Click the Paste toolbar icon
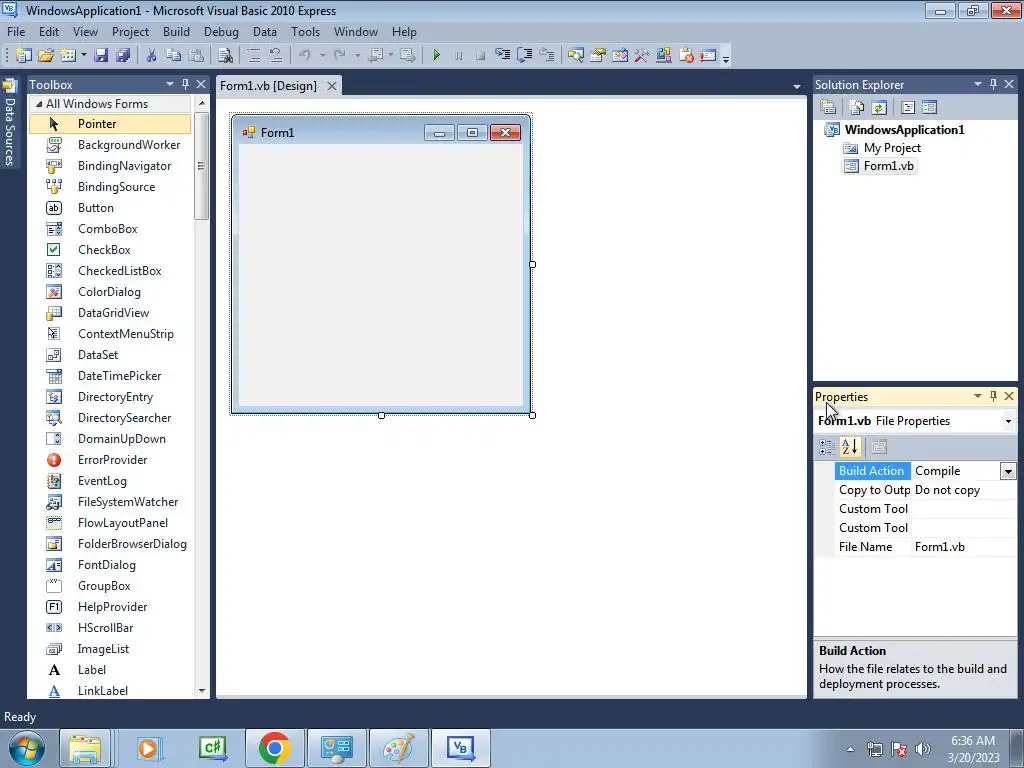This screenshot has height=768, width=1024. coord(196,56)
